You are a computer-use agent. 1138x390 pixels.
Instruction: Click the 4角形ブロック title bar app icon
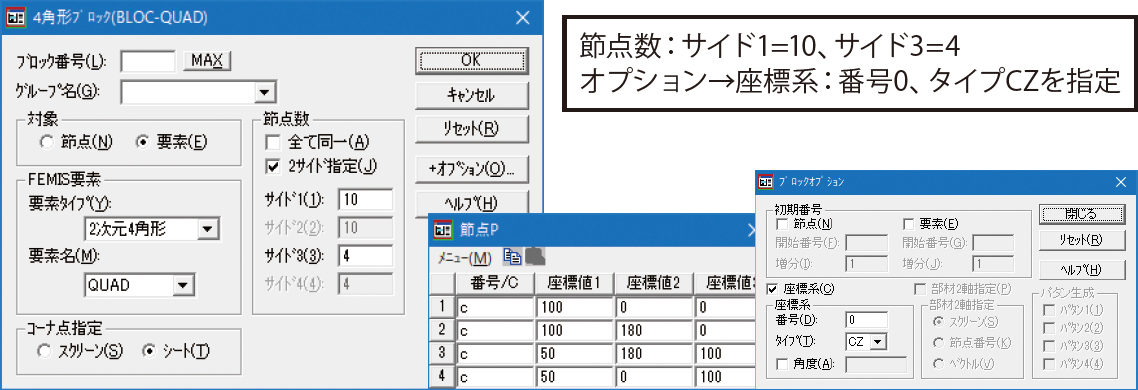coord(16,18)
